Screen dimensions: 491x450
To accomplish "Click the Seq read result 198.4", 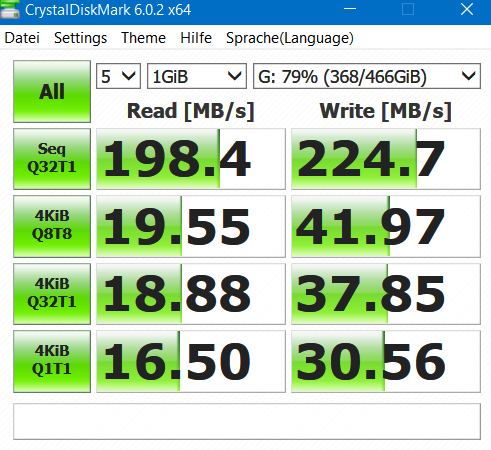I will tap(191, 159).
